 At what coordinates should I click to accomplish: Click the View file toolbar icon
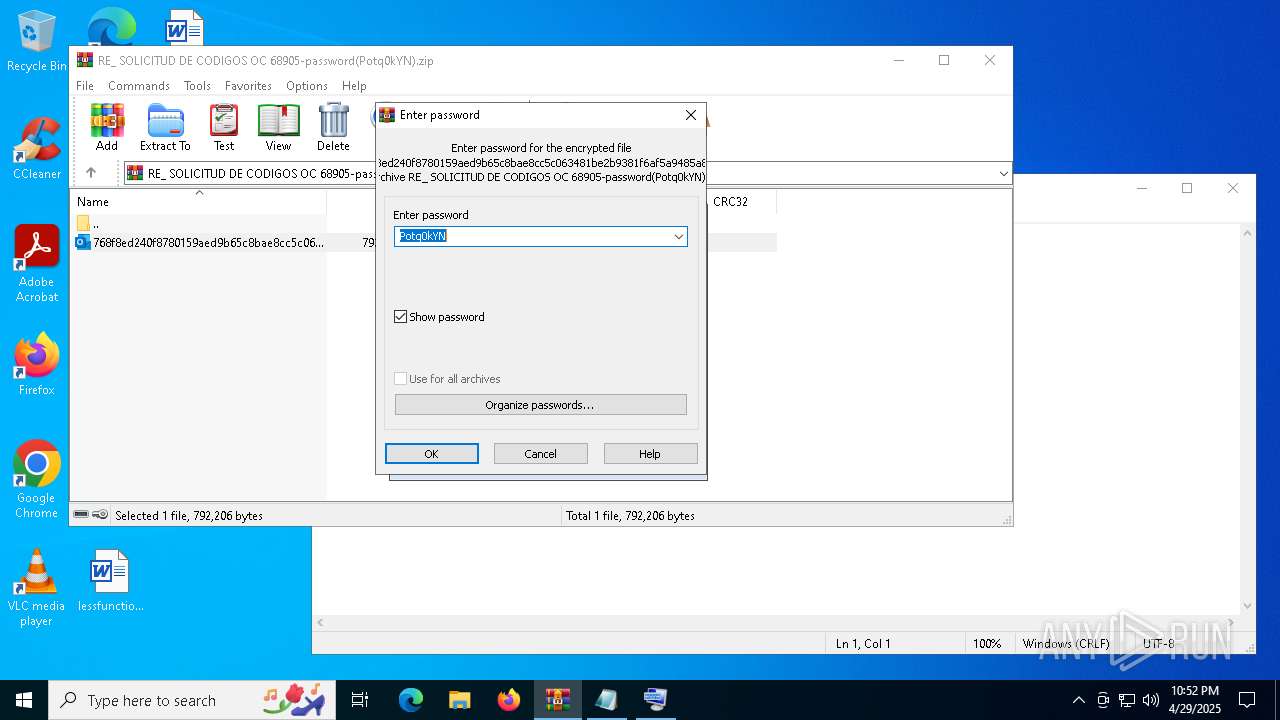(x=278, y=127)
